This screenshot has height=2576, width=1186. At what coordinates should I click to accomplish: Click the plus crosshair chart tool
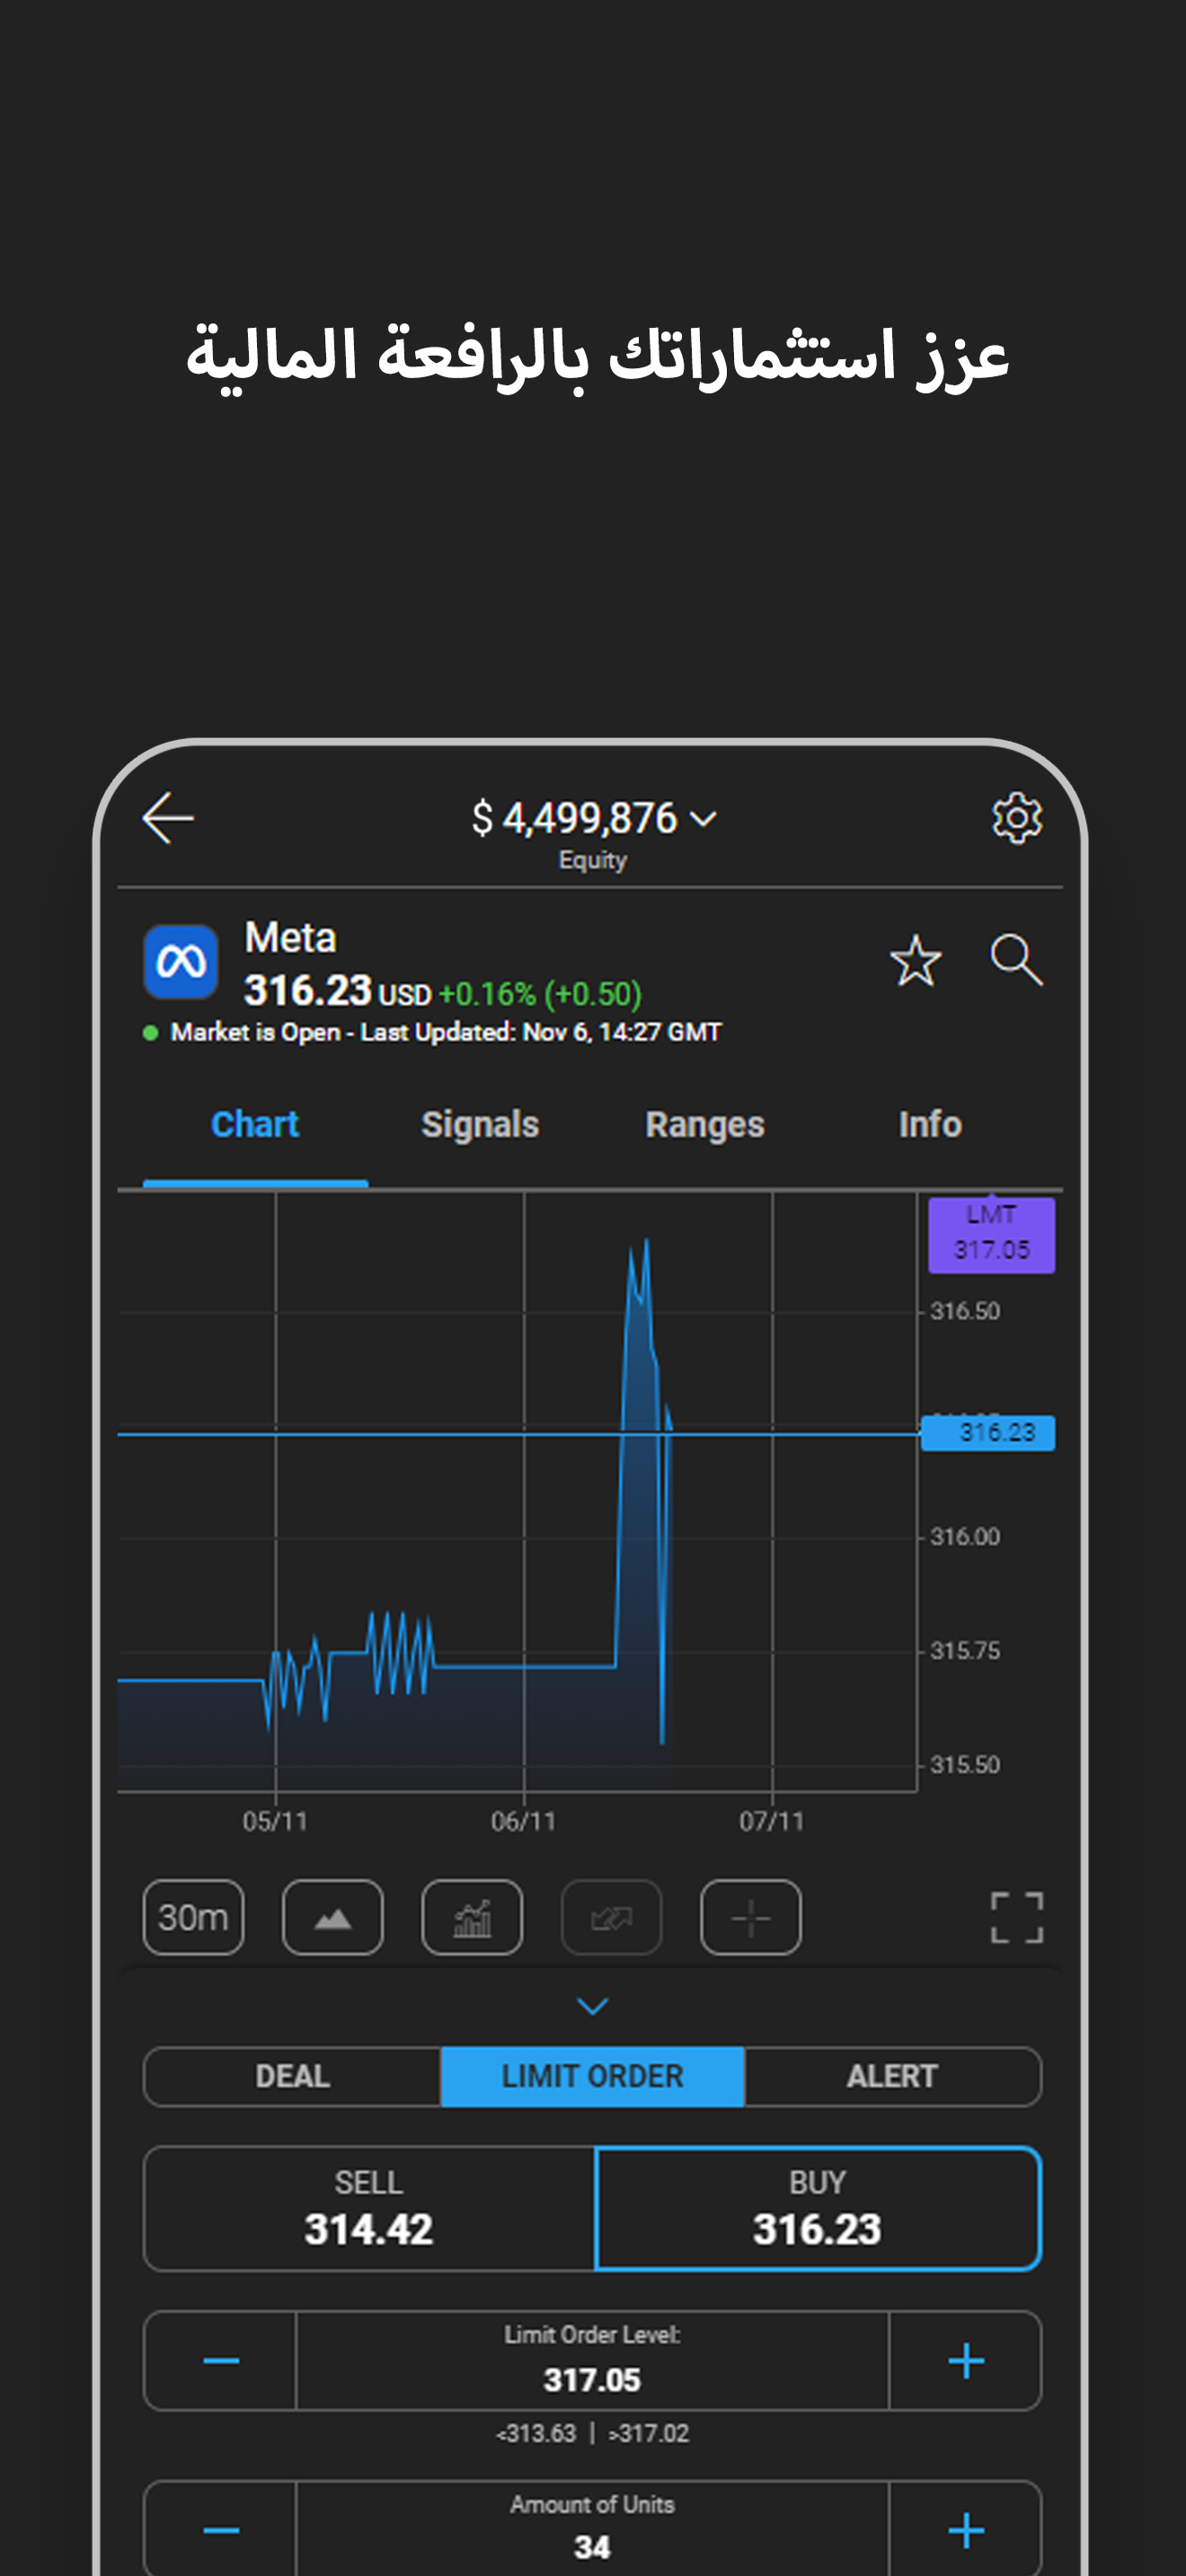point(750,1916)
